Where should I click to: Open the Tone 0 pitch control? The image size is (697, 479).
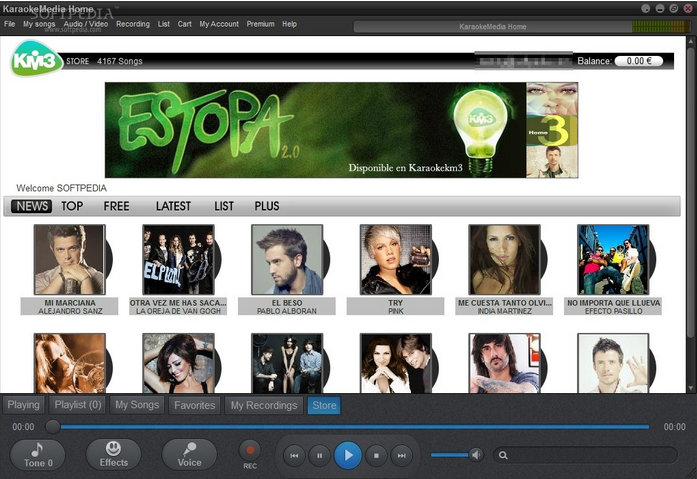[x=38, y=455]
